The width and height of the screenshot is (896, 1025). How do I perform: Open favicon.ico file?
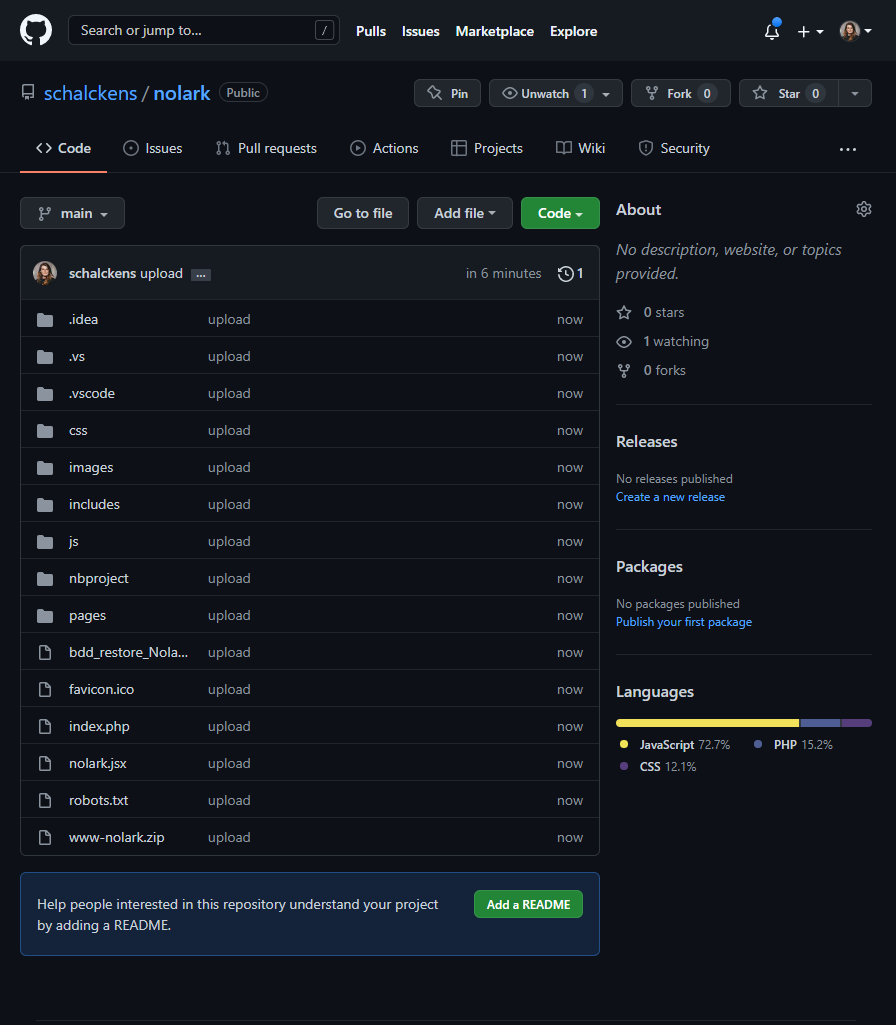(101, 689)
